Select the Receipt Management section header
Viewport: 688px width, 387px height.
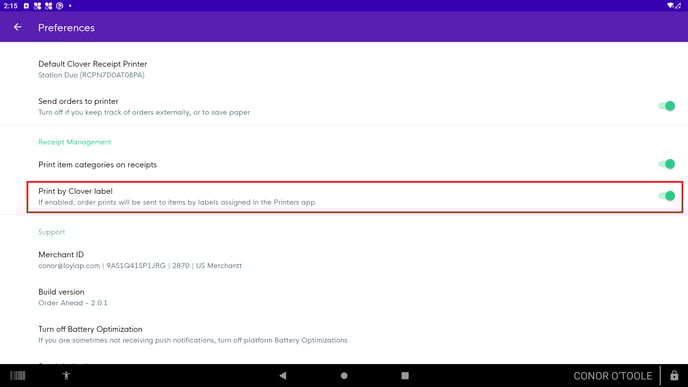pos(75,142)
